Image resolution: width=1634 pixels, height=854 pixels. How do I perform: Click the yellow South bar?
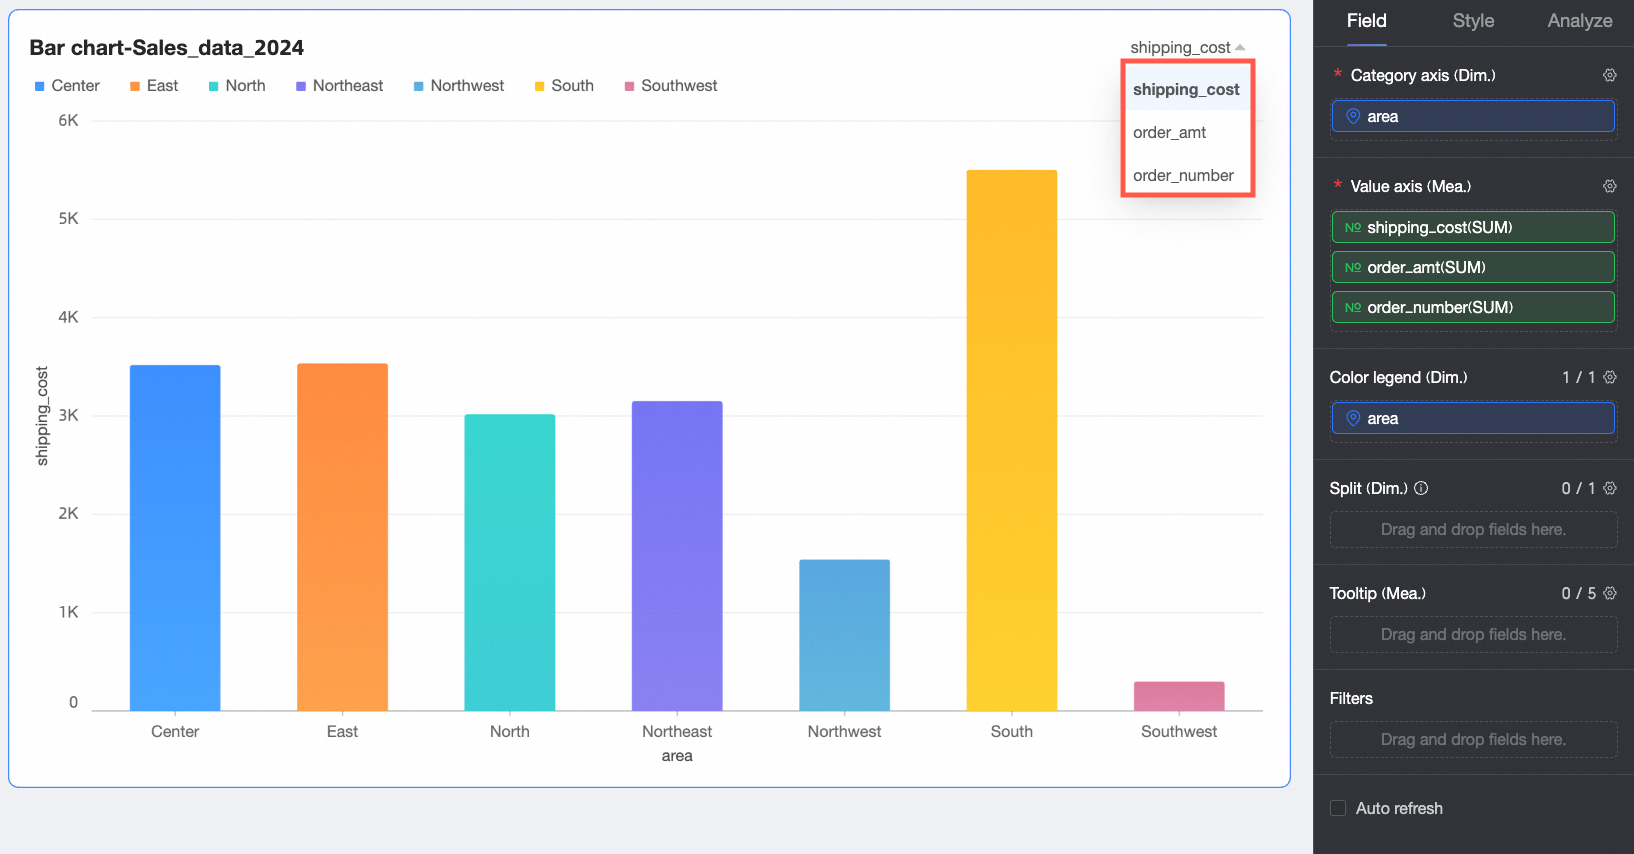pyautogui.click(x=1012, y=440)
